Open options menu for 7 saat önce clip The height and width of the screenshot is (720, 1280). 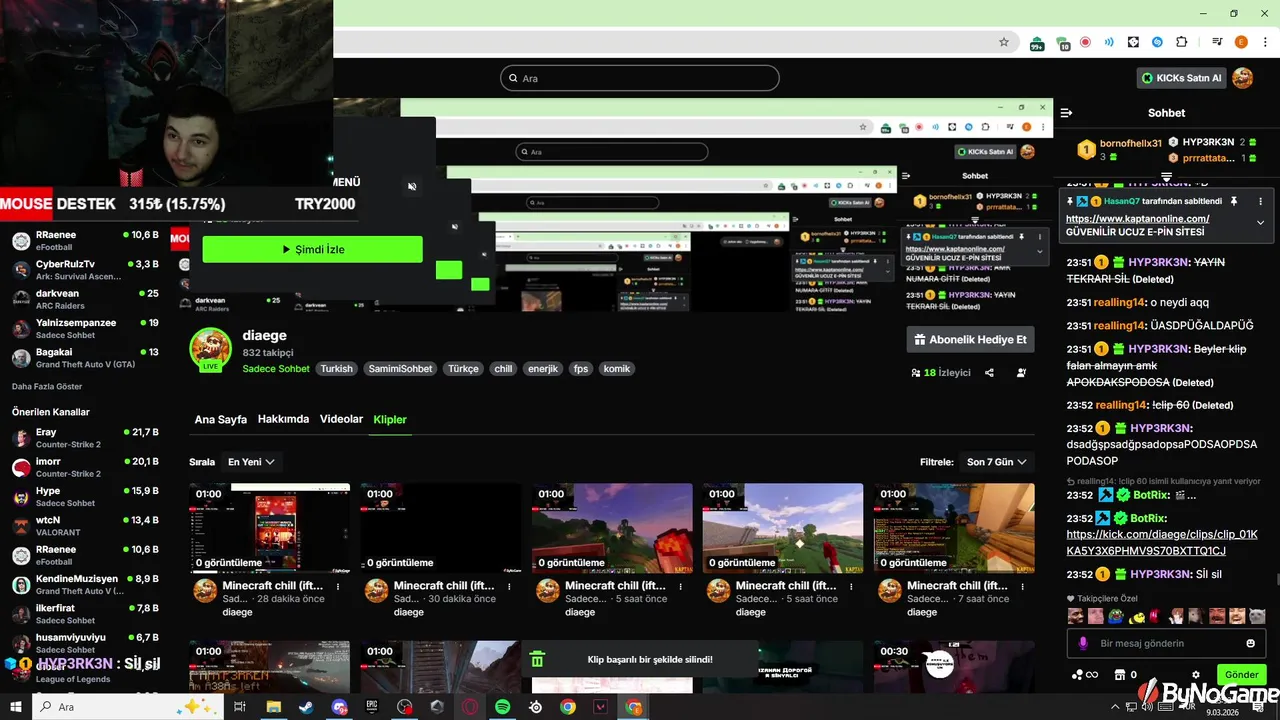1023,587
